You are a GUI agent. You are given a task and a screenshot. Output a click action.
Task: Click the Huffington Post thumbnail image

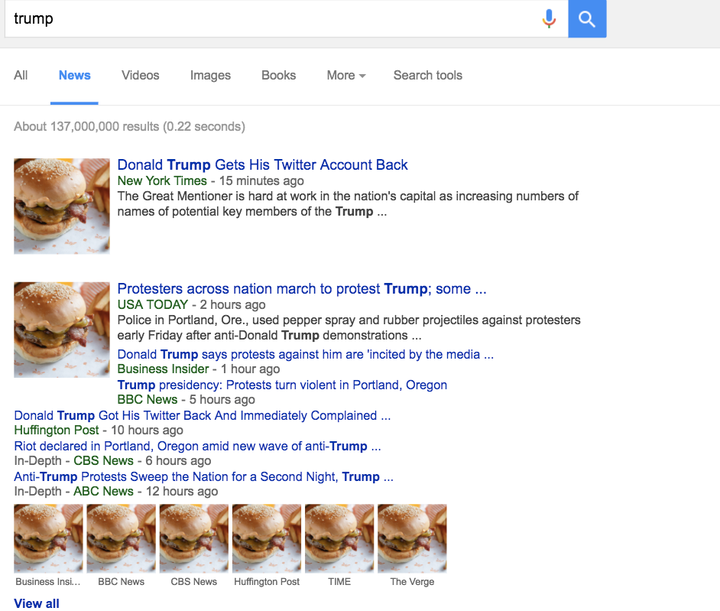267,538
